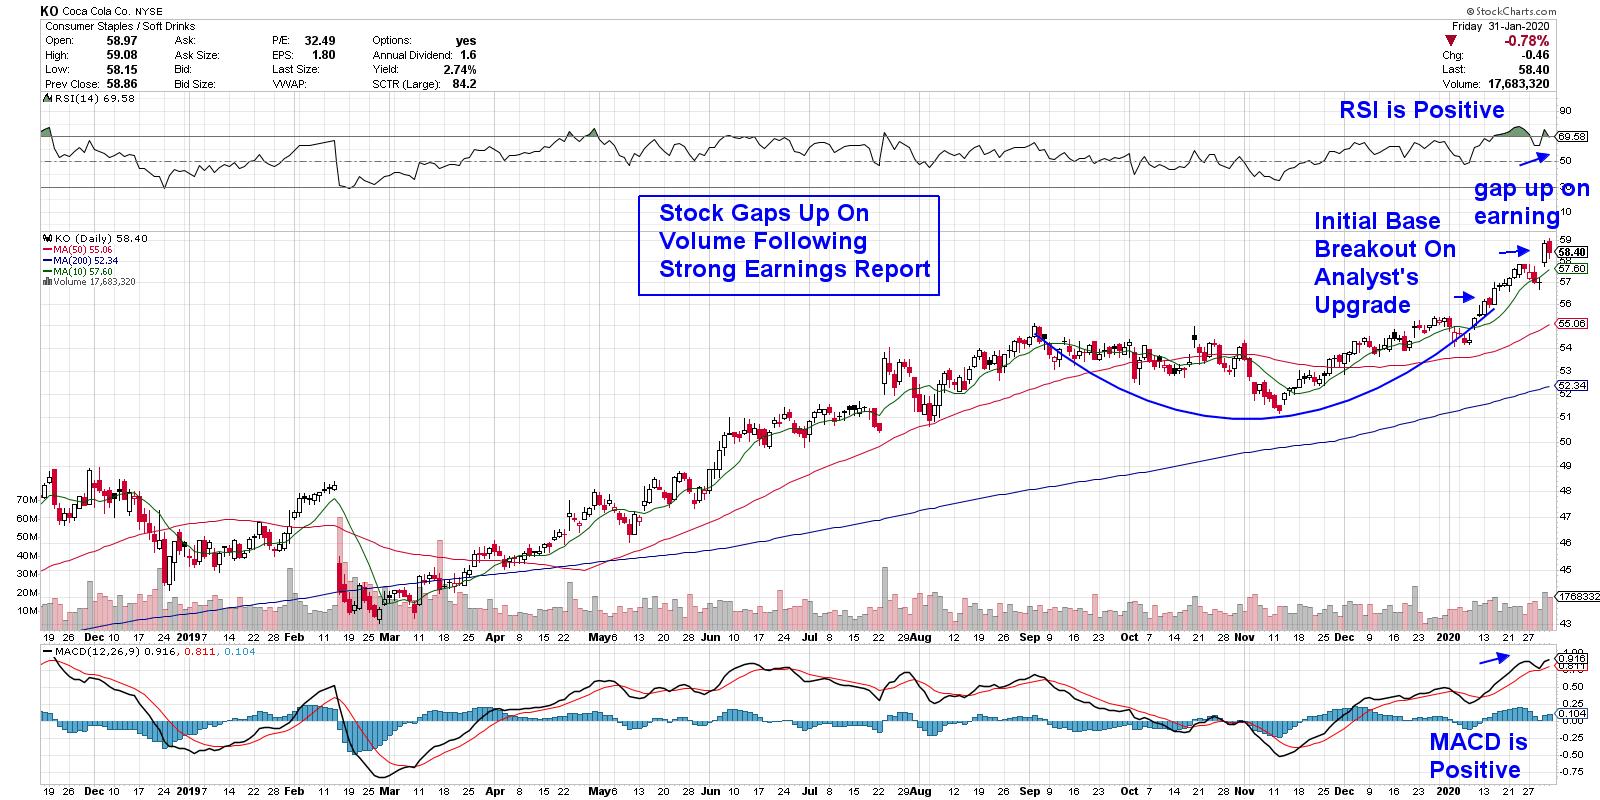Click the Yield value 2.74%
Screen dimensions: 1600x800
point(460,70)
